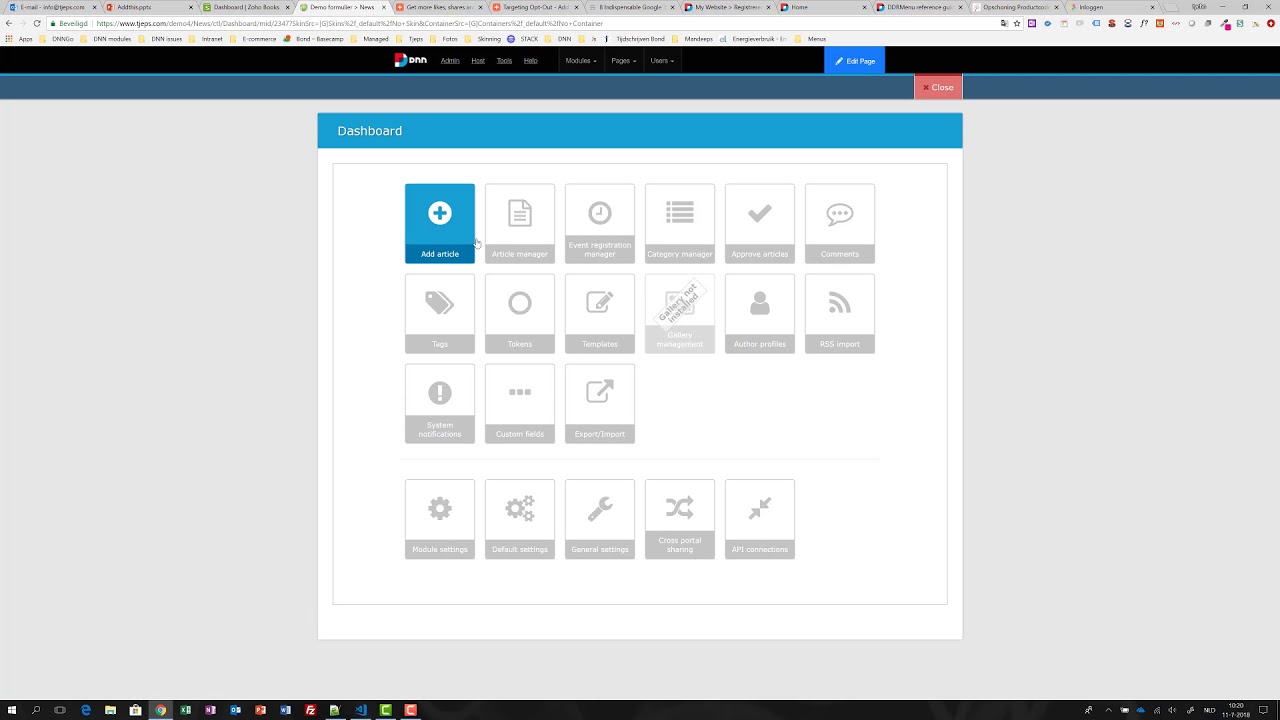Click the Edit Page button
The width and height of the screenshot is (1280, 720).
tap(854, 61)
